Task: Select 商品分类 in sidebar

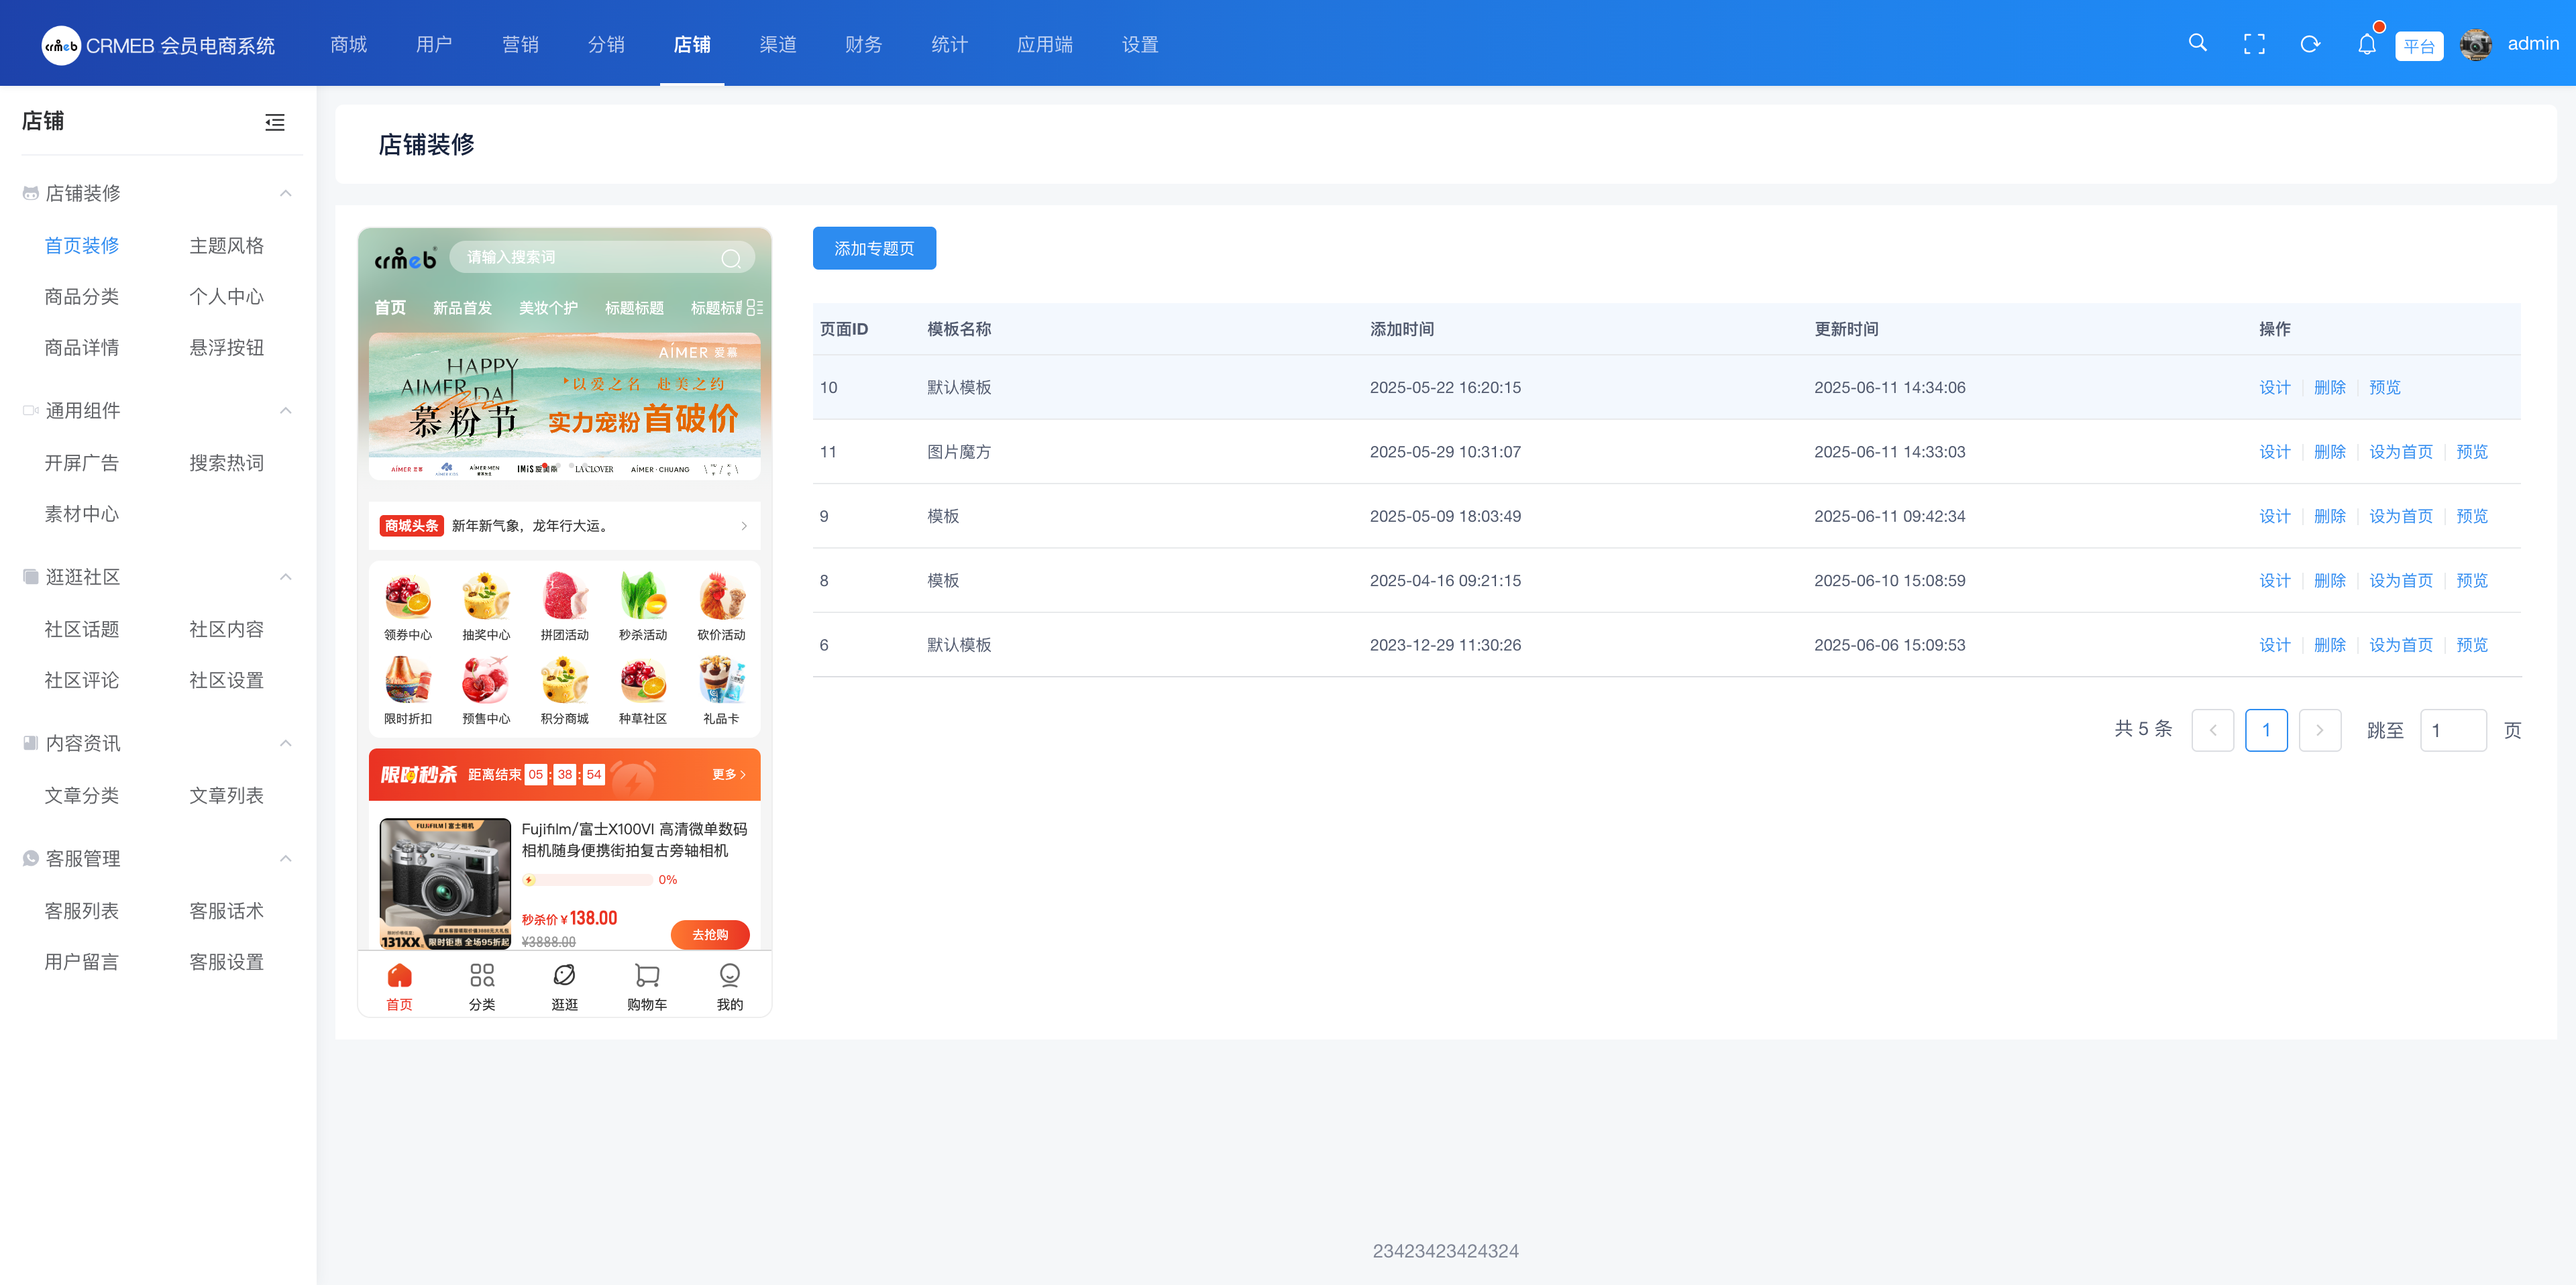Action: coord(82,296)
